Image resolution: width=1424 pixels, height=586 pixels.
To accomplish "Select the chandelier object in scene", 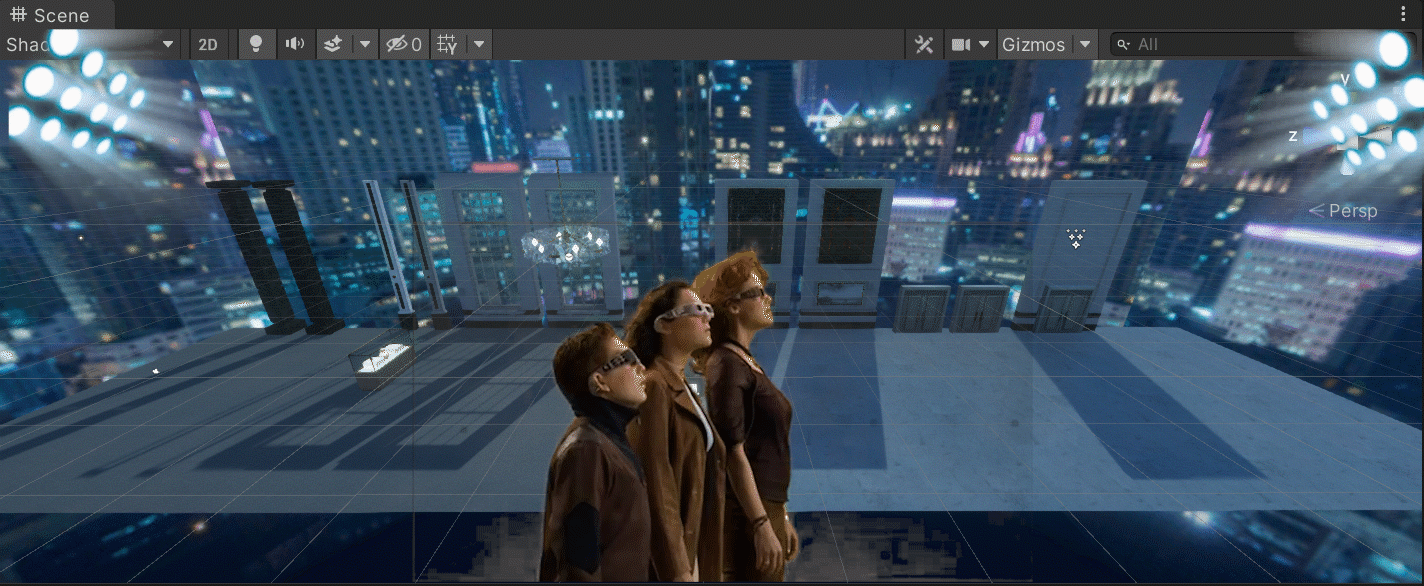I will 566,243.
